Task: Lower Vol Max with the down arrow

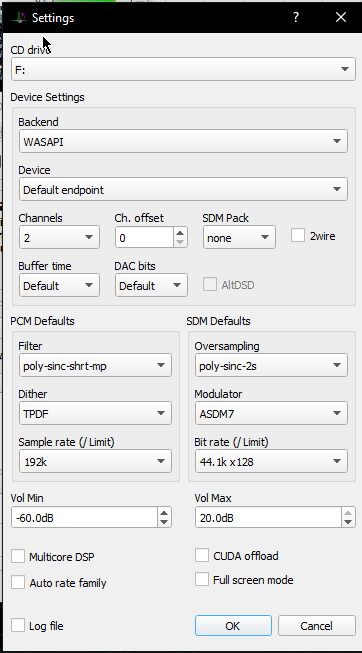Action: [x=348, y=522]
